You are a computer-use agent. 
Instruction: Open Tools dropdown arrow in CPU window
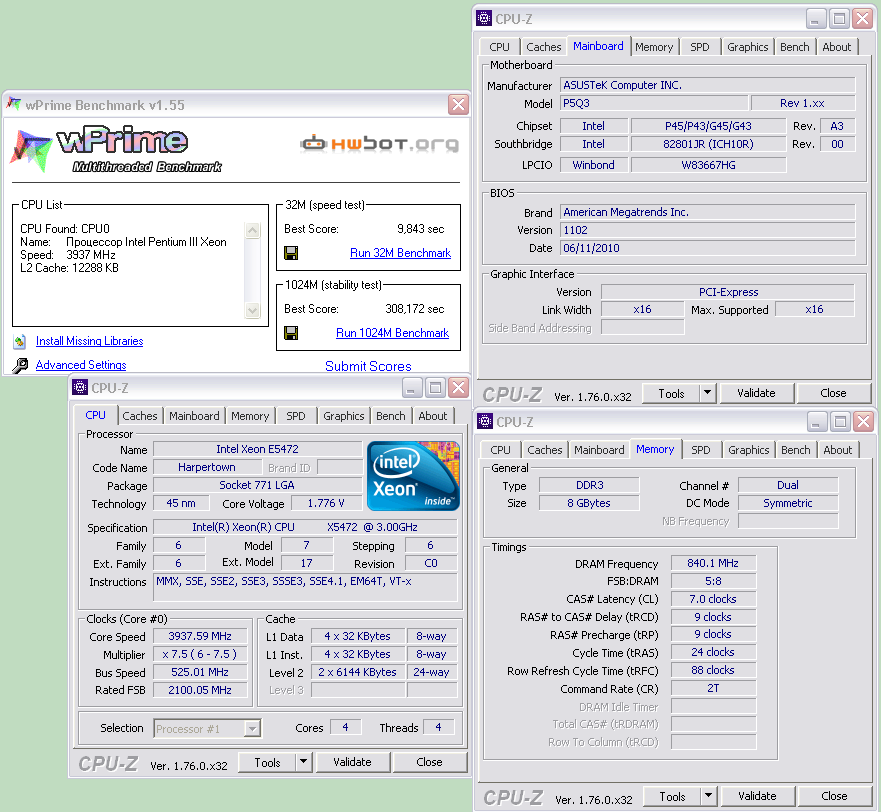click(303, 762)
